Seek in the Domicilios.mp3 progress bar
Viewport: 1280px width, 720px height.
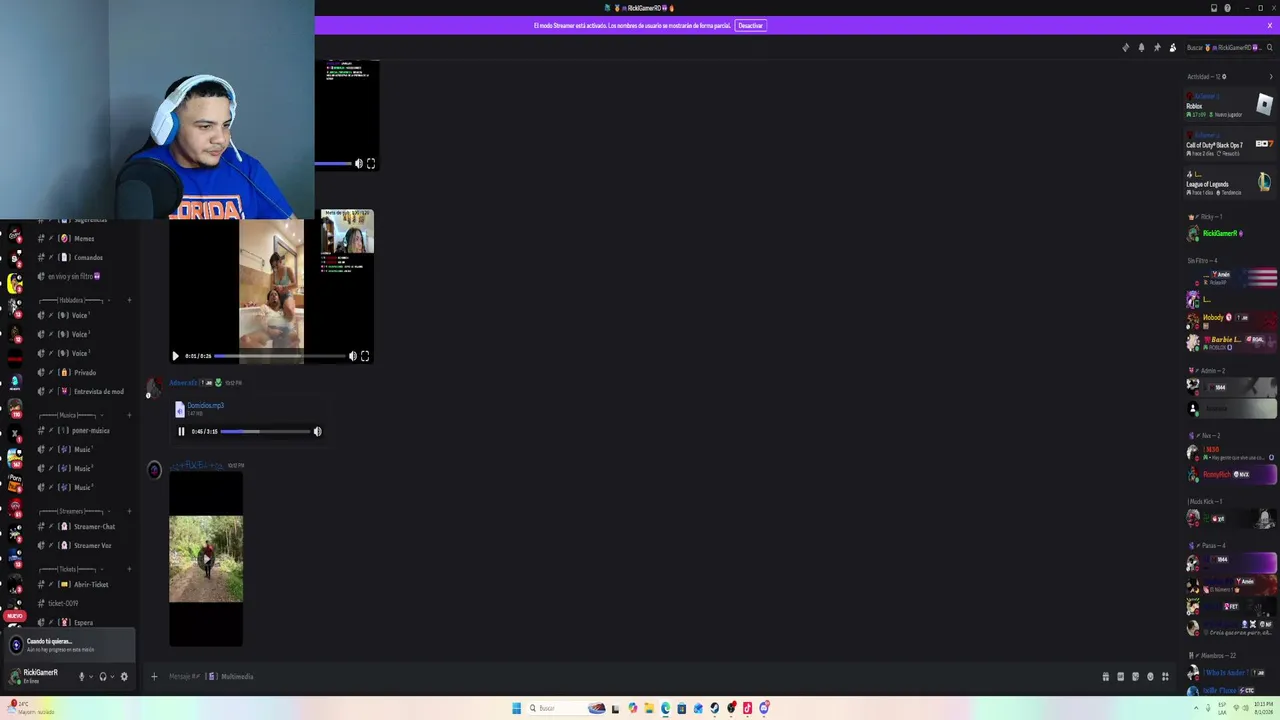[x=265, y=431]
